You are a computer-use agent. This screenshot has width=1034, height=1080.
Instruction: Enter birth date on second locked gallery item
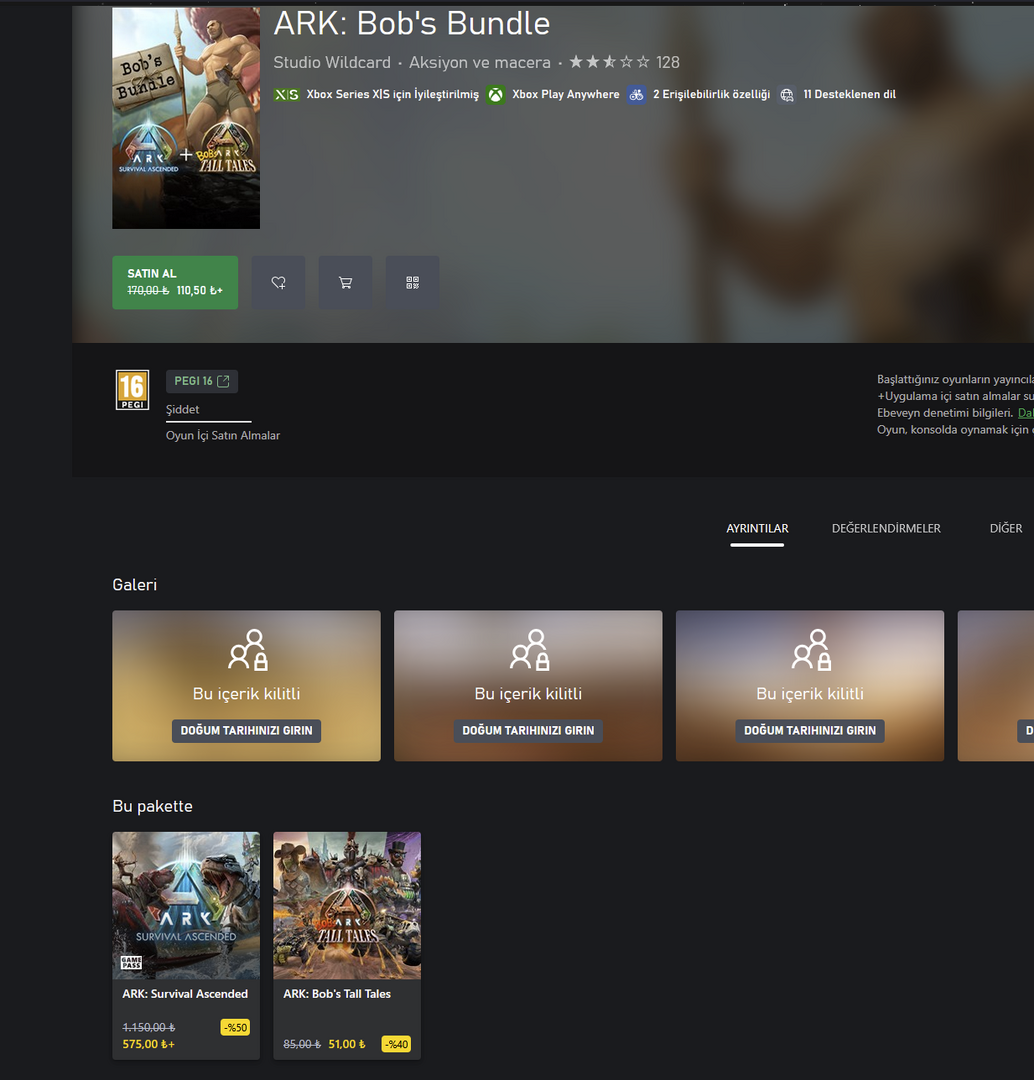528,731
